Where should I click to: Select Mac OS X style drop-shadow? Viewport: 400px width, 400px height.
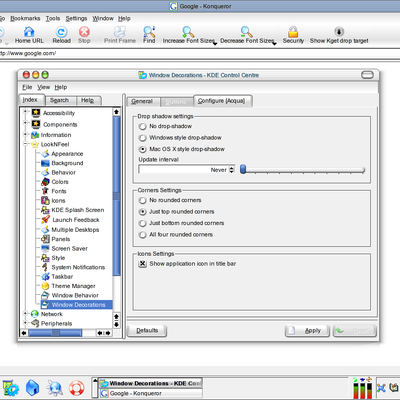[x=143, y=149]
